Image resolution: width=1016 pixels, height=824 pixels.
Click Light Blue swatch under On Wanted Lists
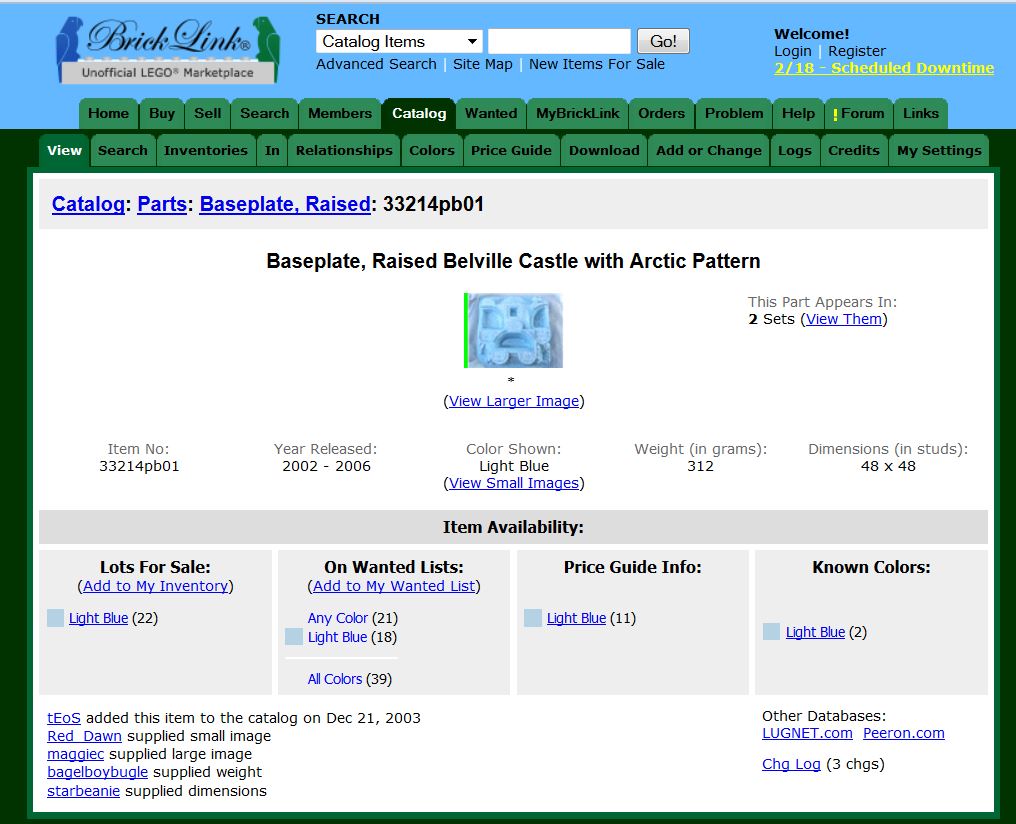pyautogui.click(x=294, y=637)
